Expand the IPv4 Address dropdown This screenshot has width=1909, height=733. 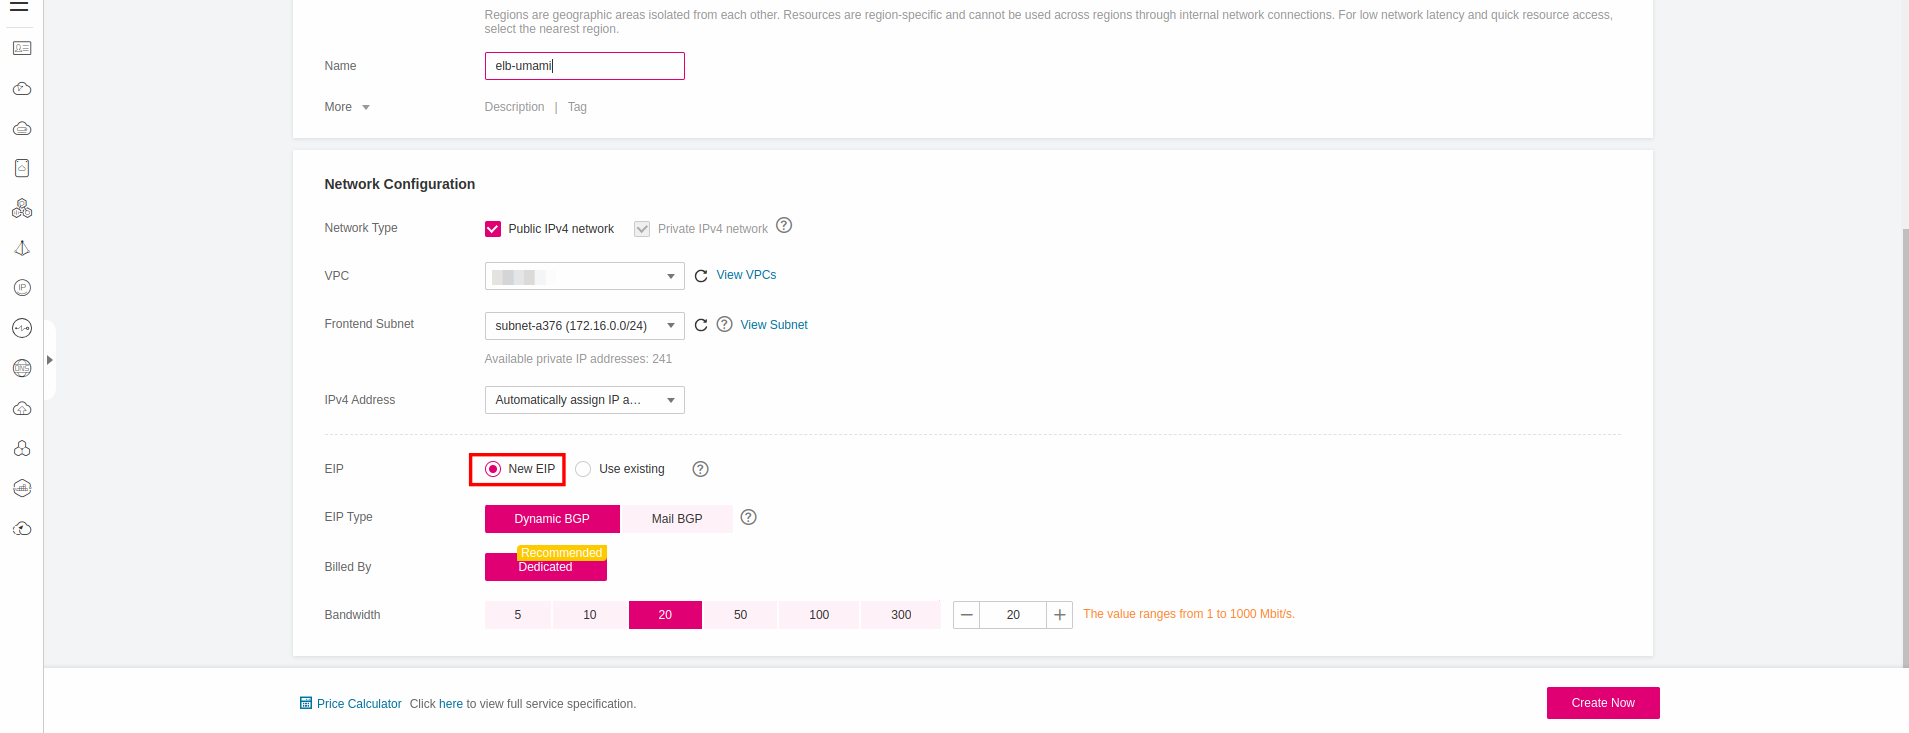point(584,400)
